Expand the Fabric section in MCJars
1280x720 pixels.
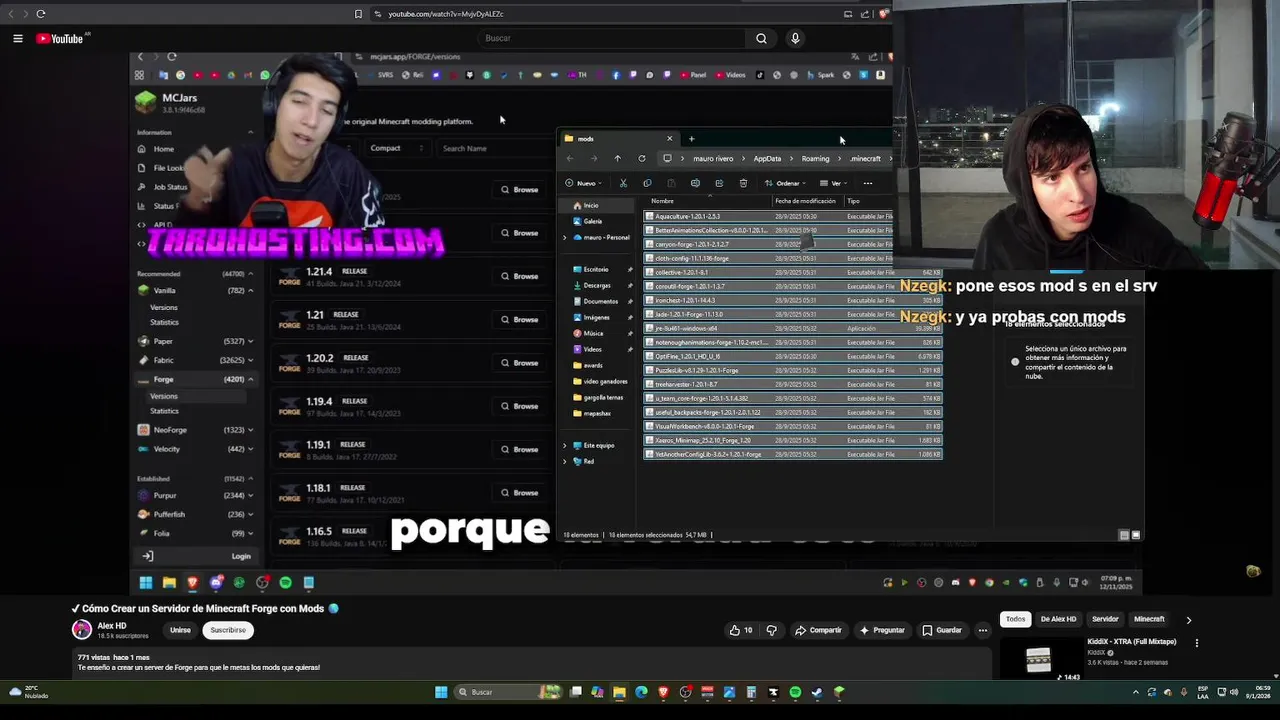(250, 360)
